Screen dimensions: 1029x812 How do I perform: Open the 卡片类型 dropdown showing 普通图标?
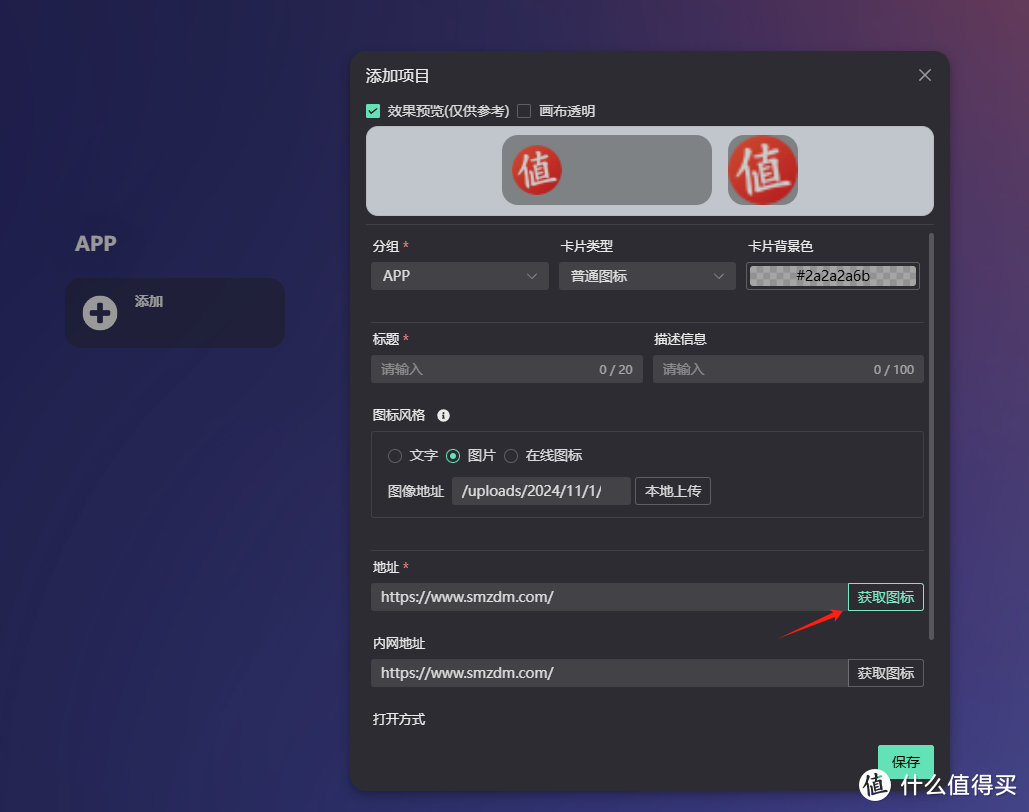(646, 275)
